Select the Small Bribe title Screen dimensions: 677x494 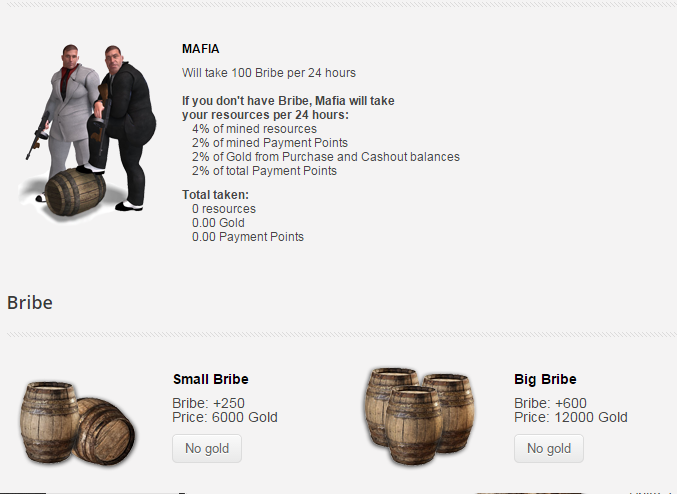point(210,379)
